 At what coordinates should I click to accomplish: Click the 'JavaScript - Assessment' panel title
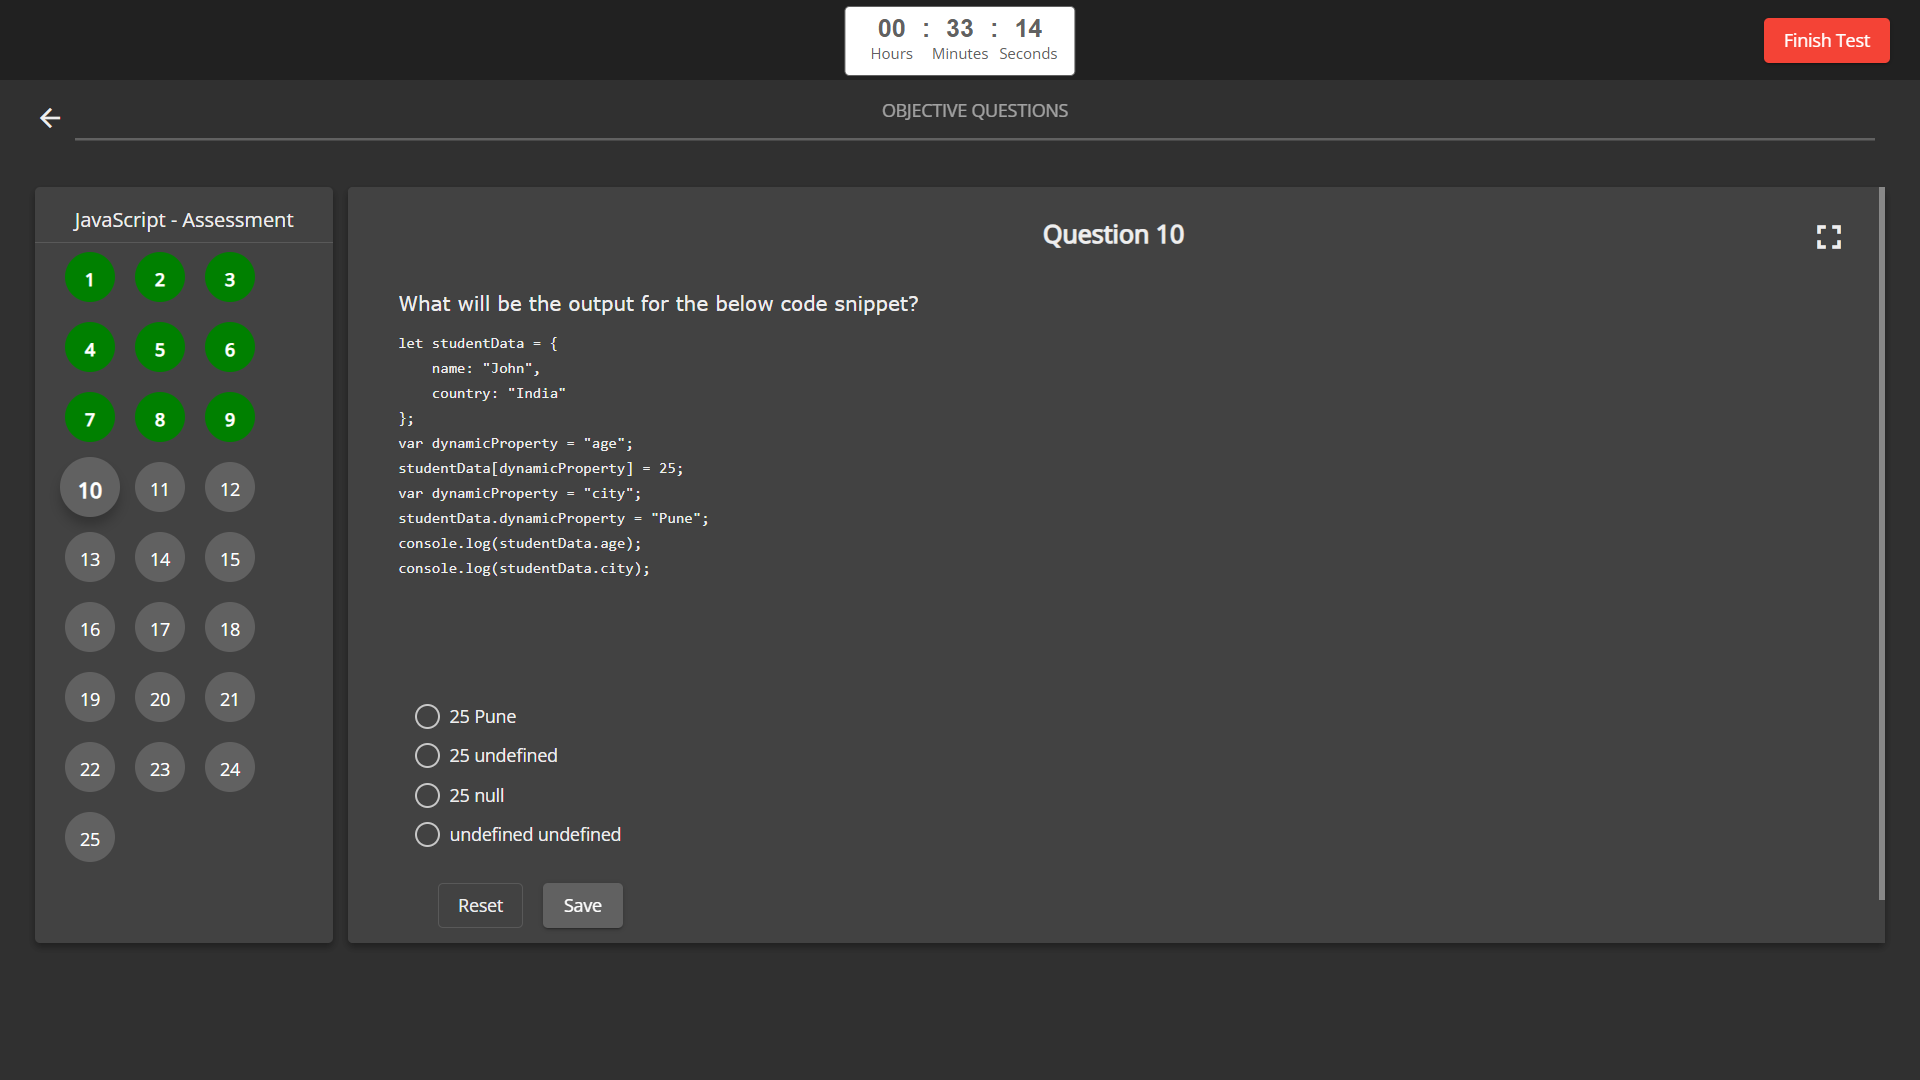(x=184, y=220)
